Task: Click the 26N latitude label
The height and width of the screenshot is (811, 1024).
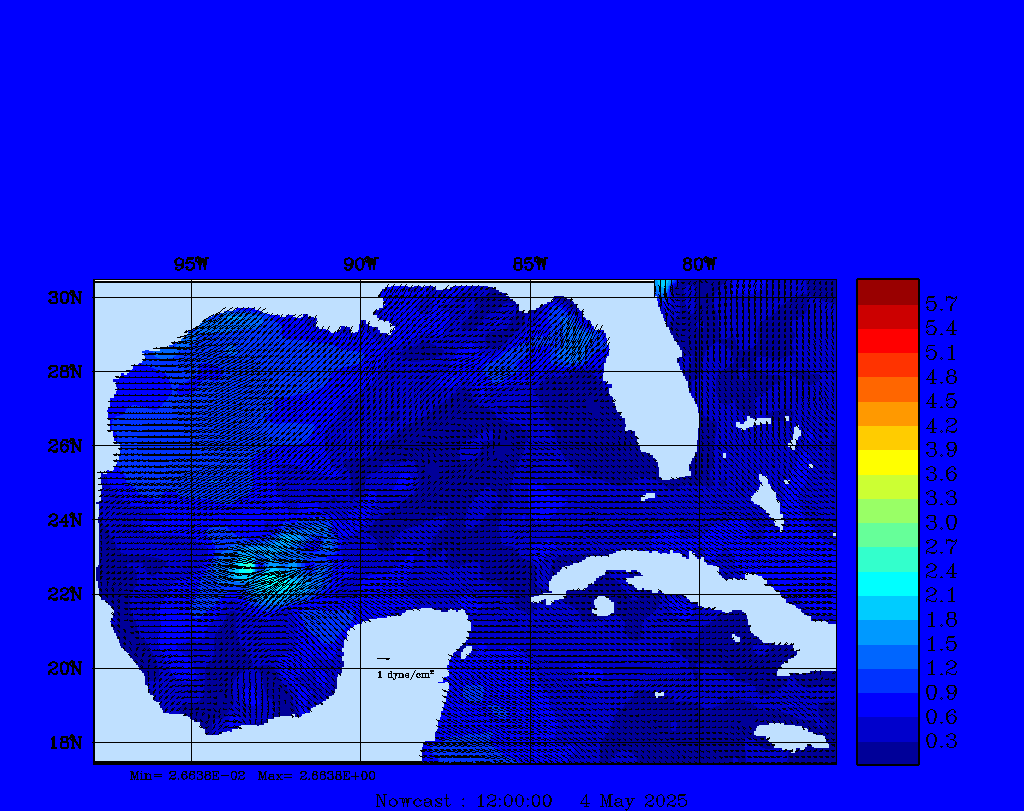Action: click(65, 446)
